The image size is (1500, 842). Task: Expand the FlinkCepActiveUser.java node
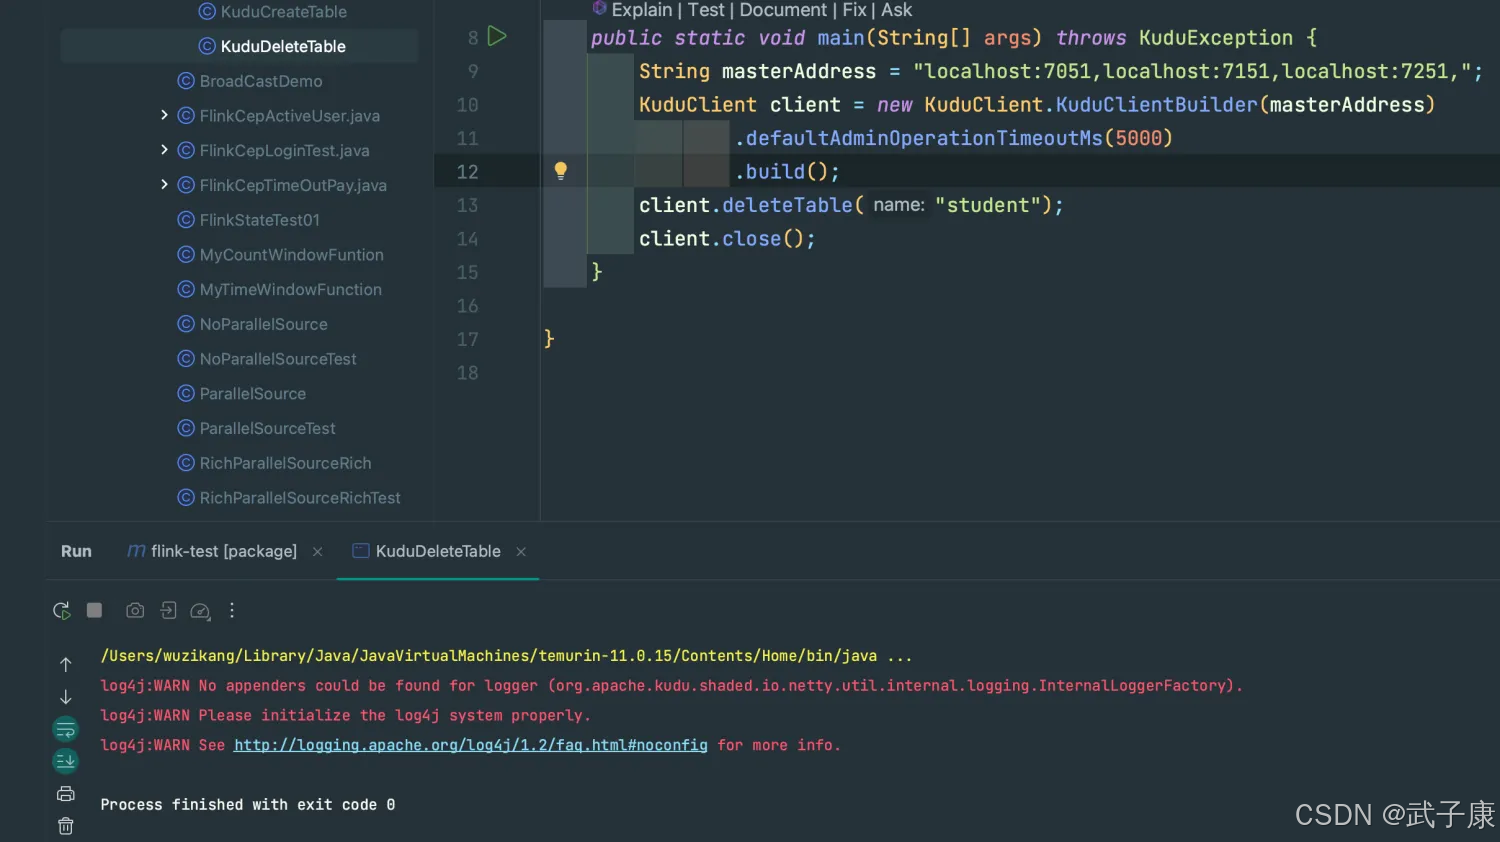(x=164, y=116)
